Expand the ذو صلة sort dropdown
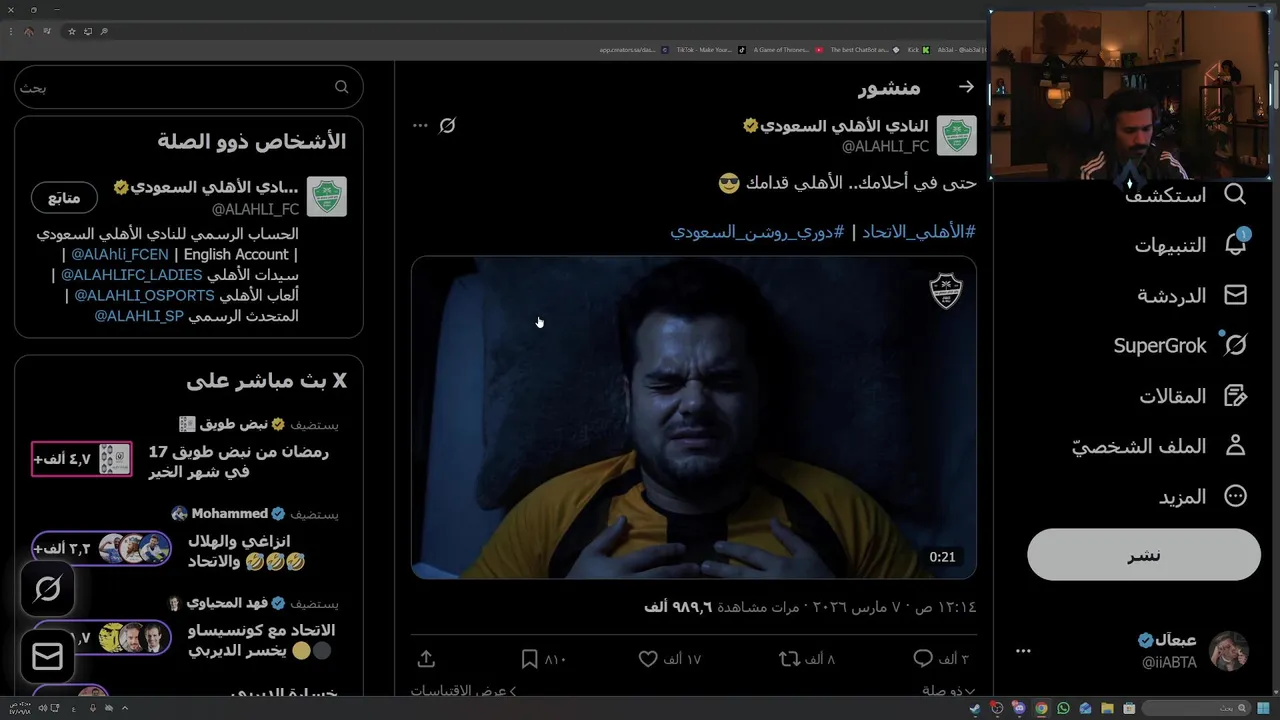 pos(949,690)
